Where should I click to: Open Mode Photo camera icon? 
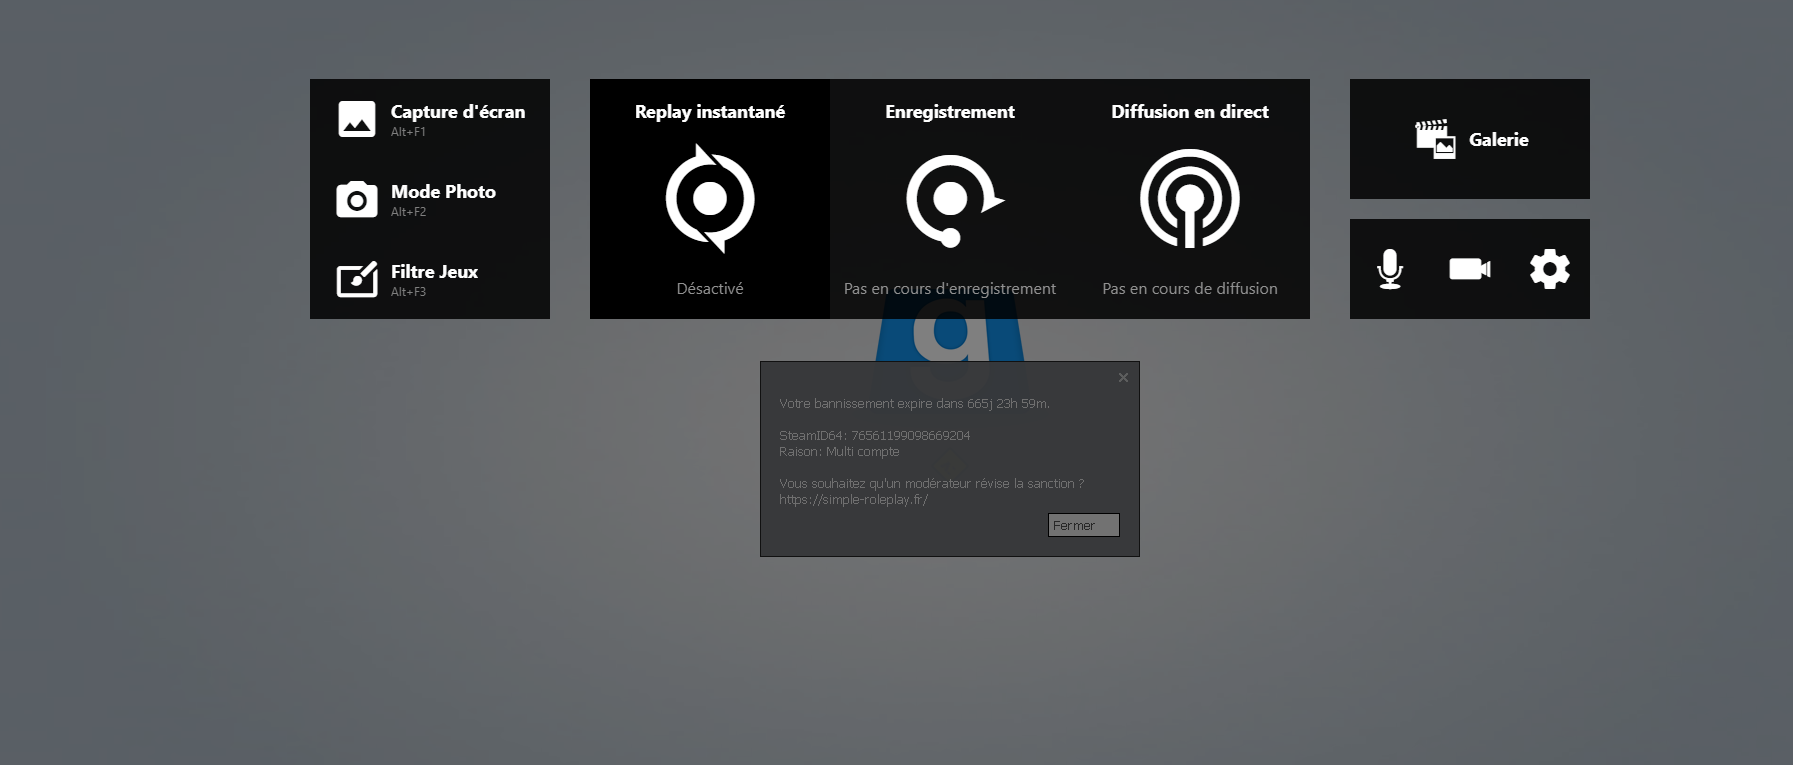coord(357,200)
